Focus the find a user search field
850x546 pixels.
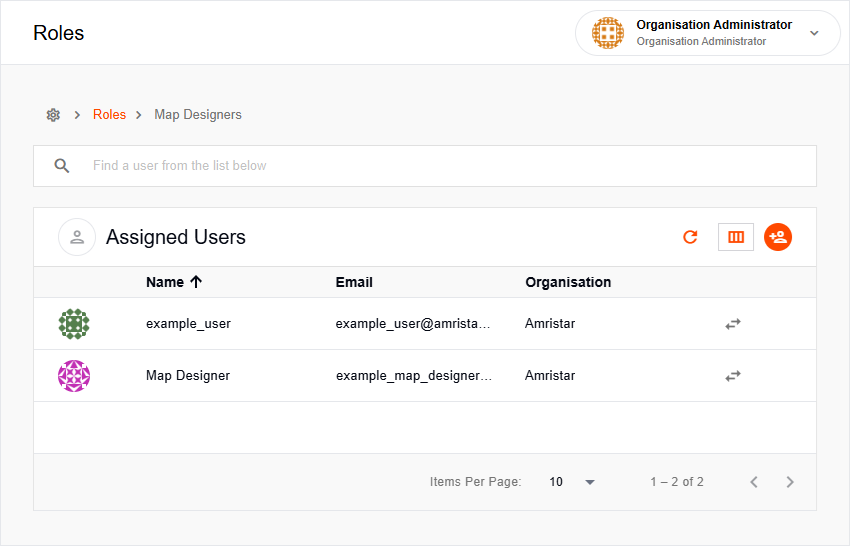tap(425, 166)
